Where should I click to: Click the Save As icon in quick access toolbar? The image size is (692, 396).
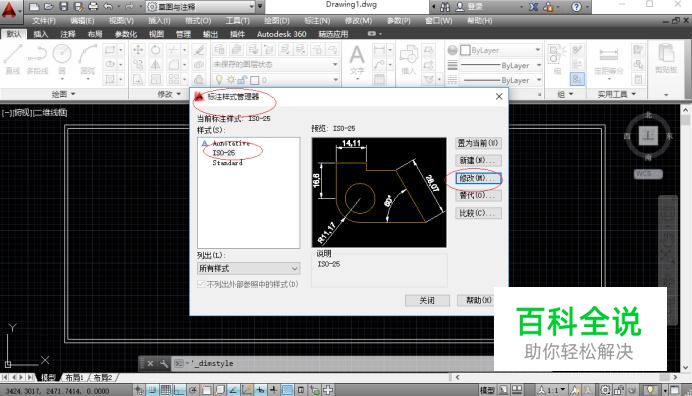(78, 7)
